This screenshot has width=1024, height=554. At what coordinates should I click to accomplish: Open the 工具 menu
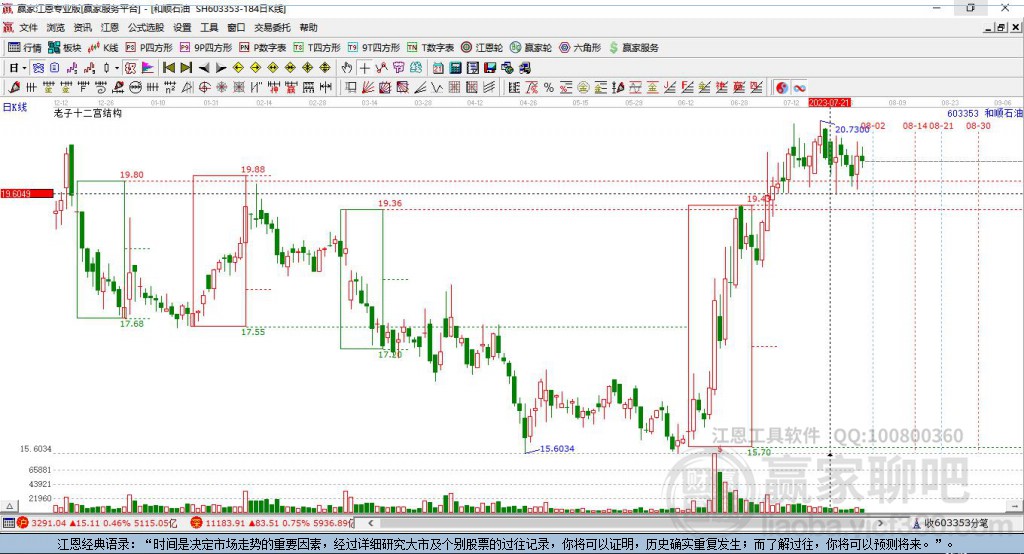click(209, 27)
